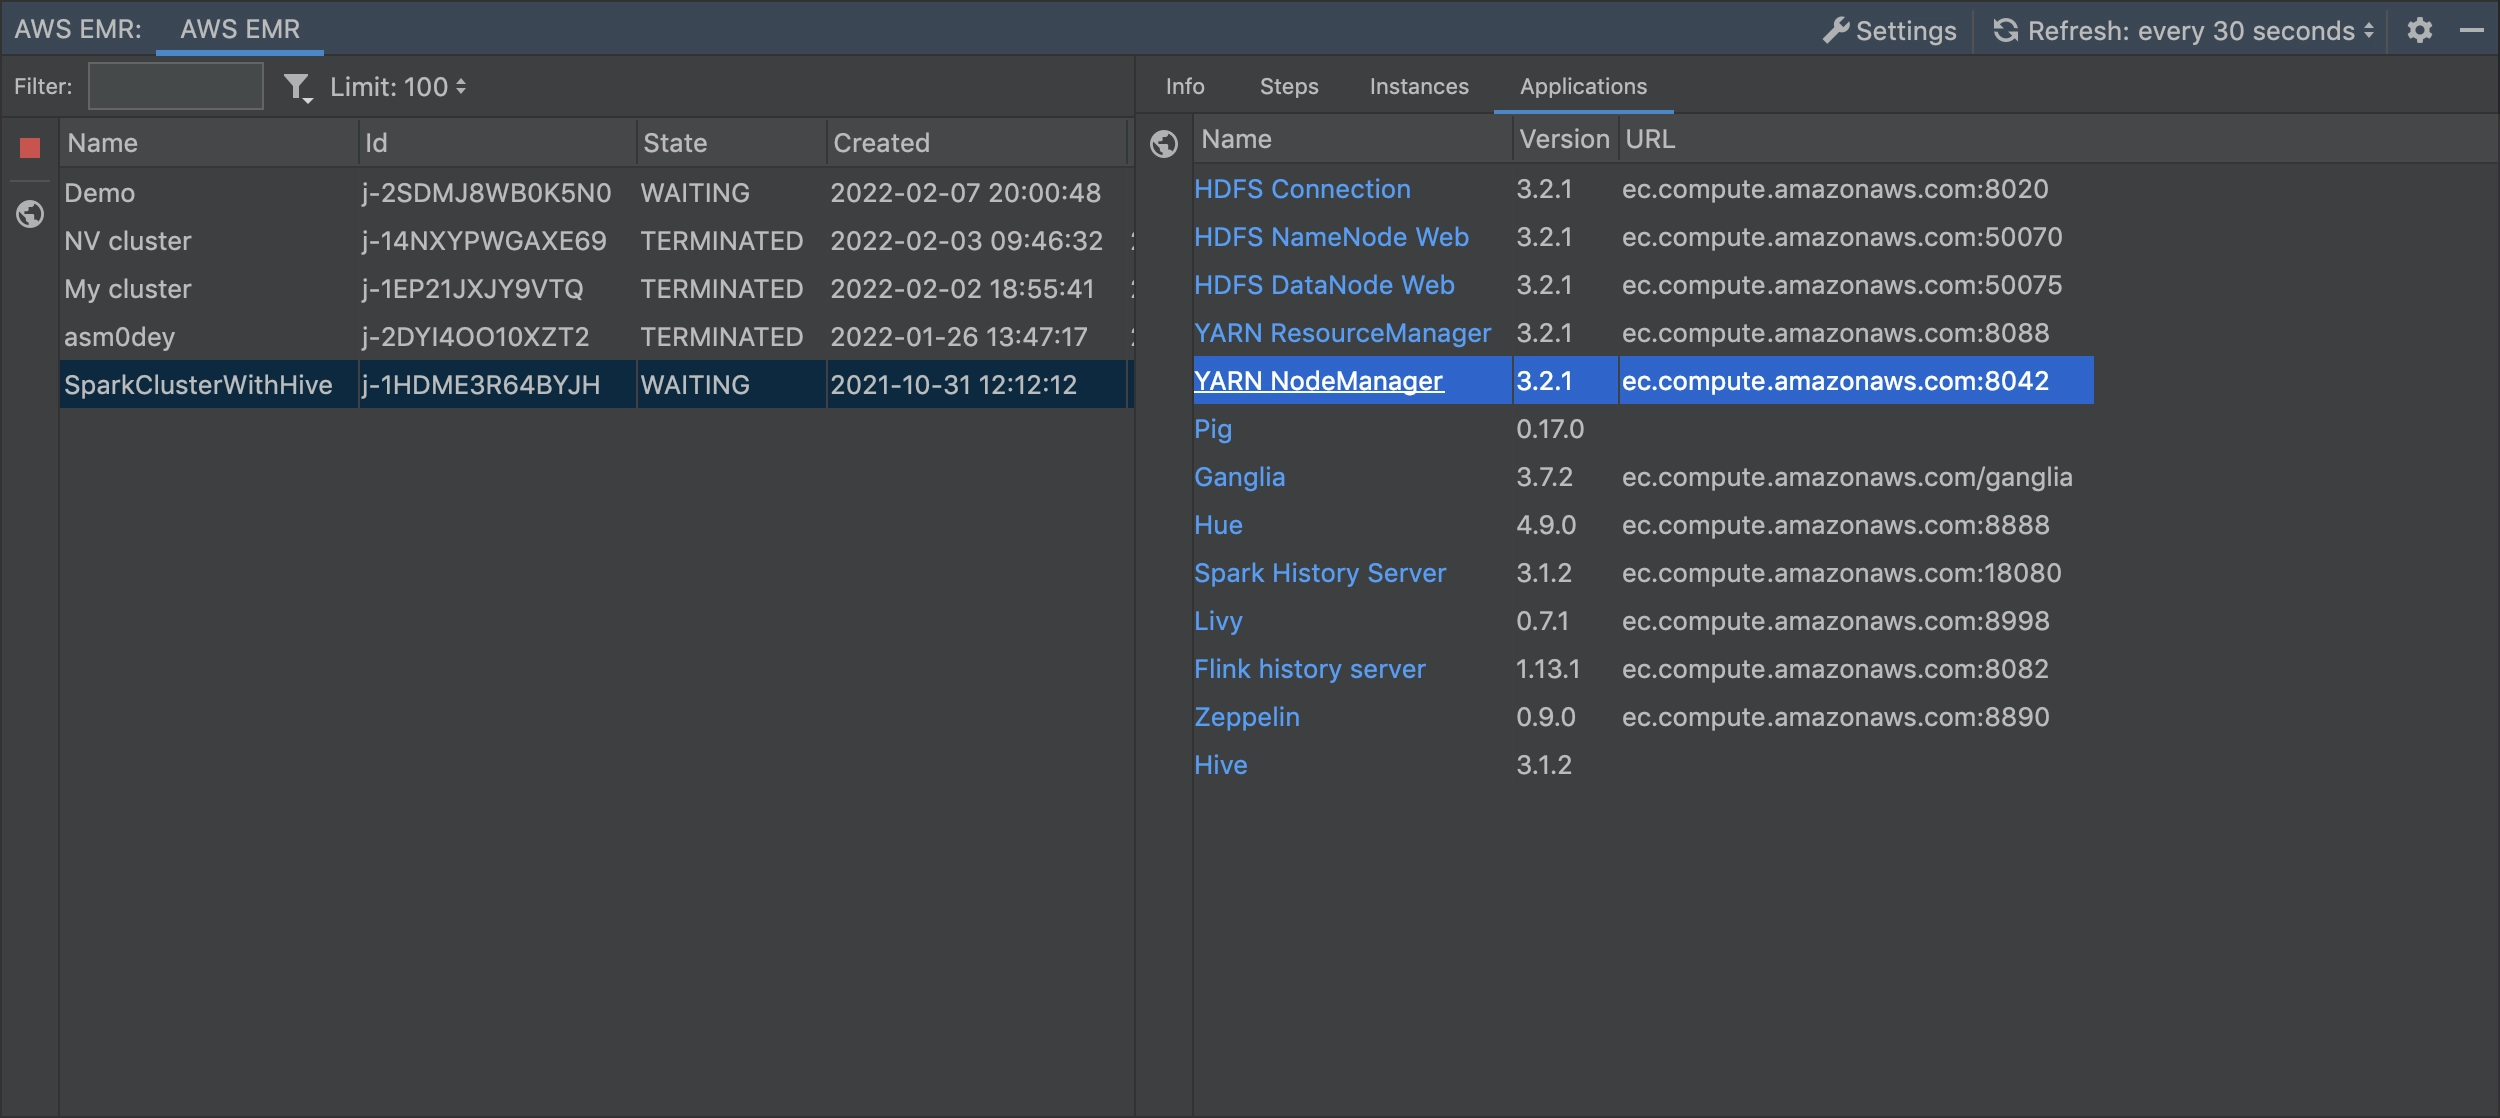Sort clusters by Name column header
Image resolution: width=2500 pixels, height=1118 pixels.
[208, 143]
